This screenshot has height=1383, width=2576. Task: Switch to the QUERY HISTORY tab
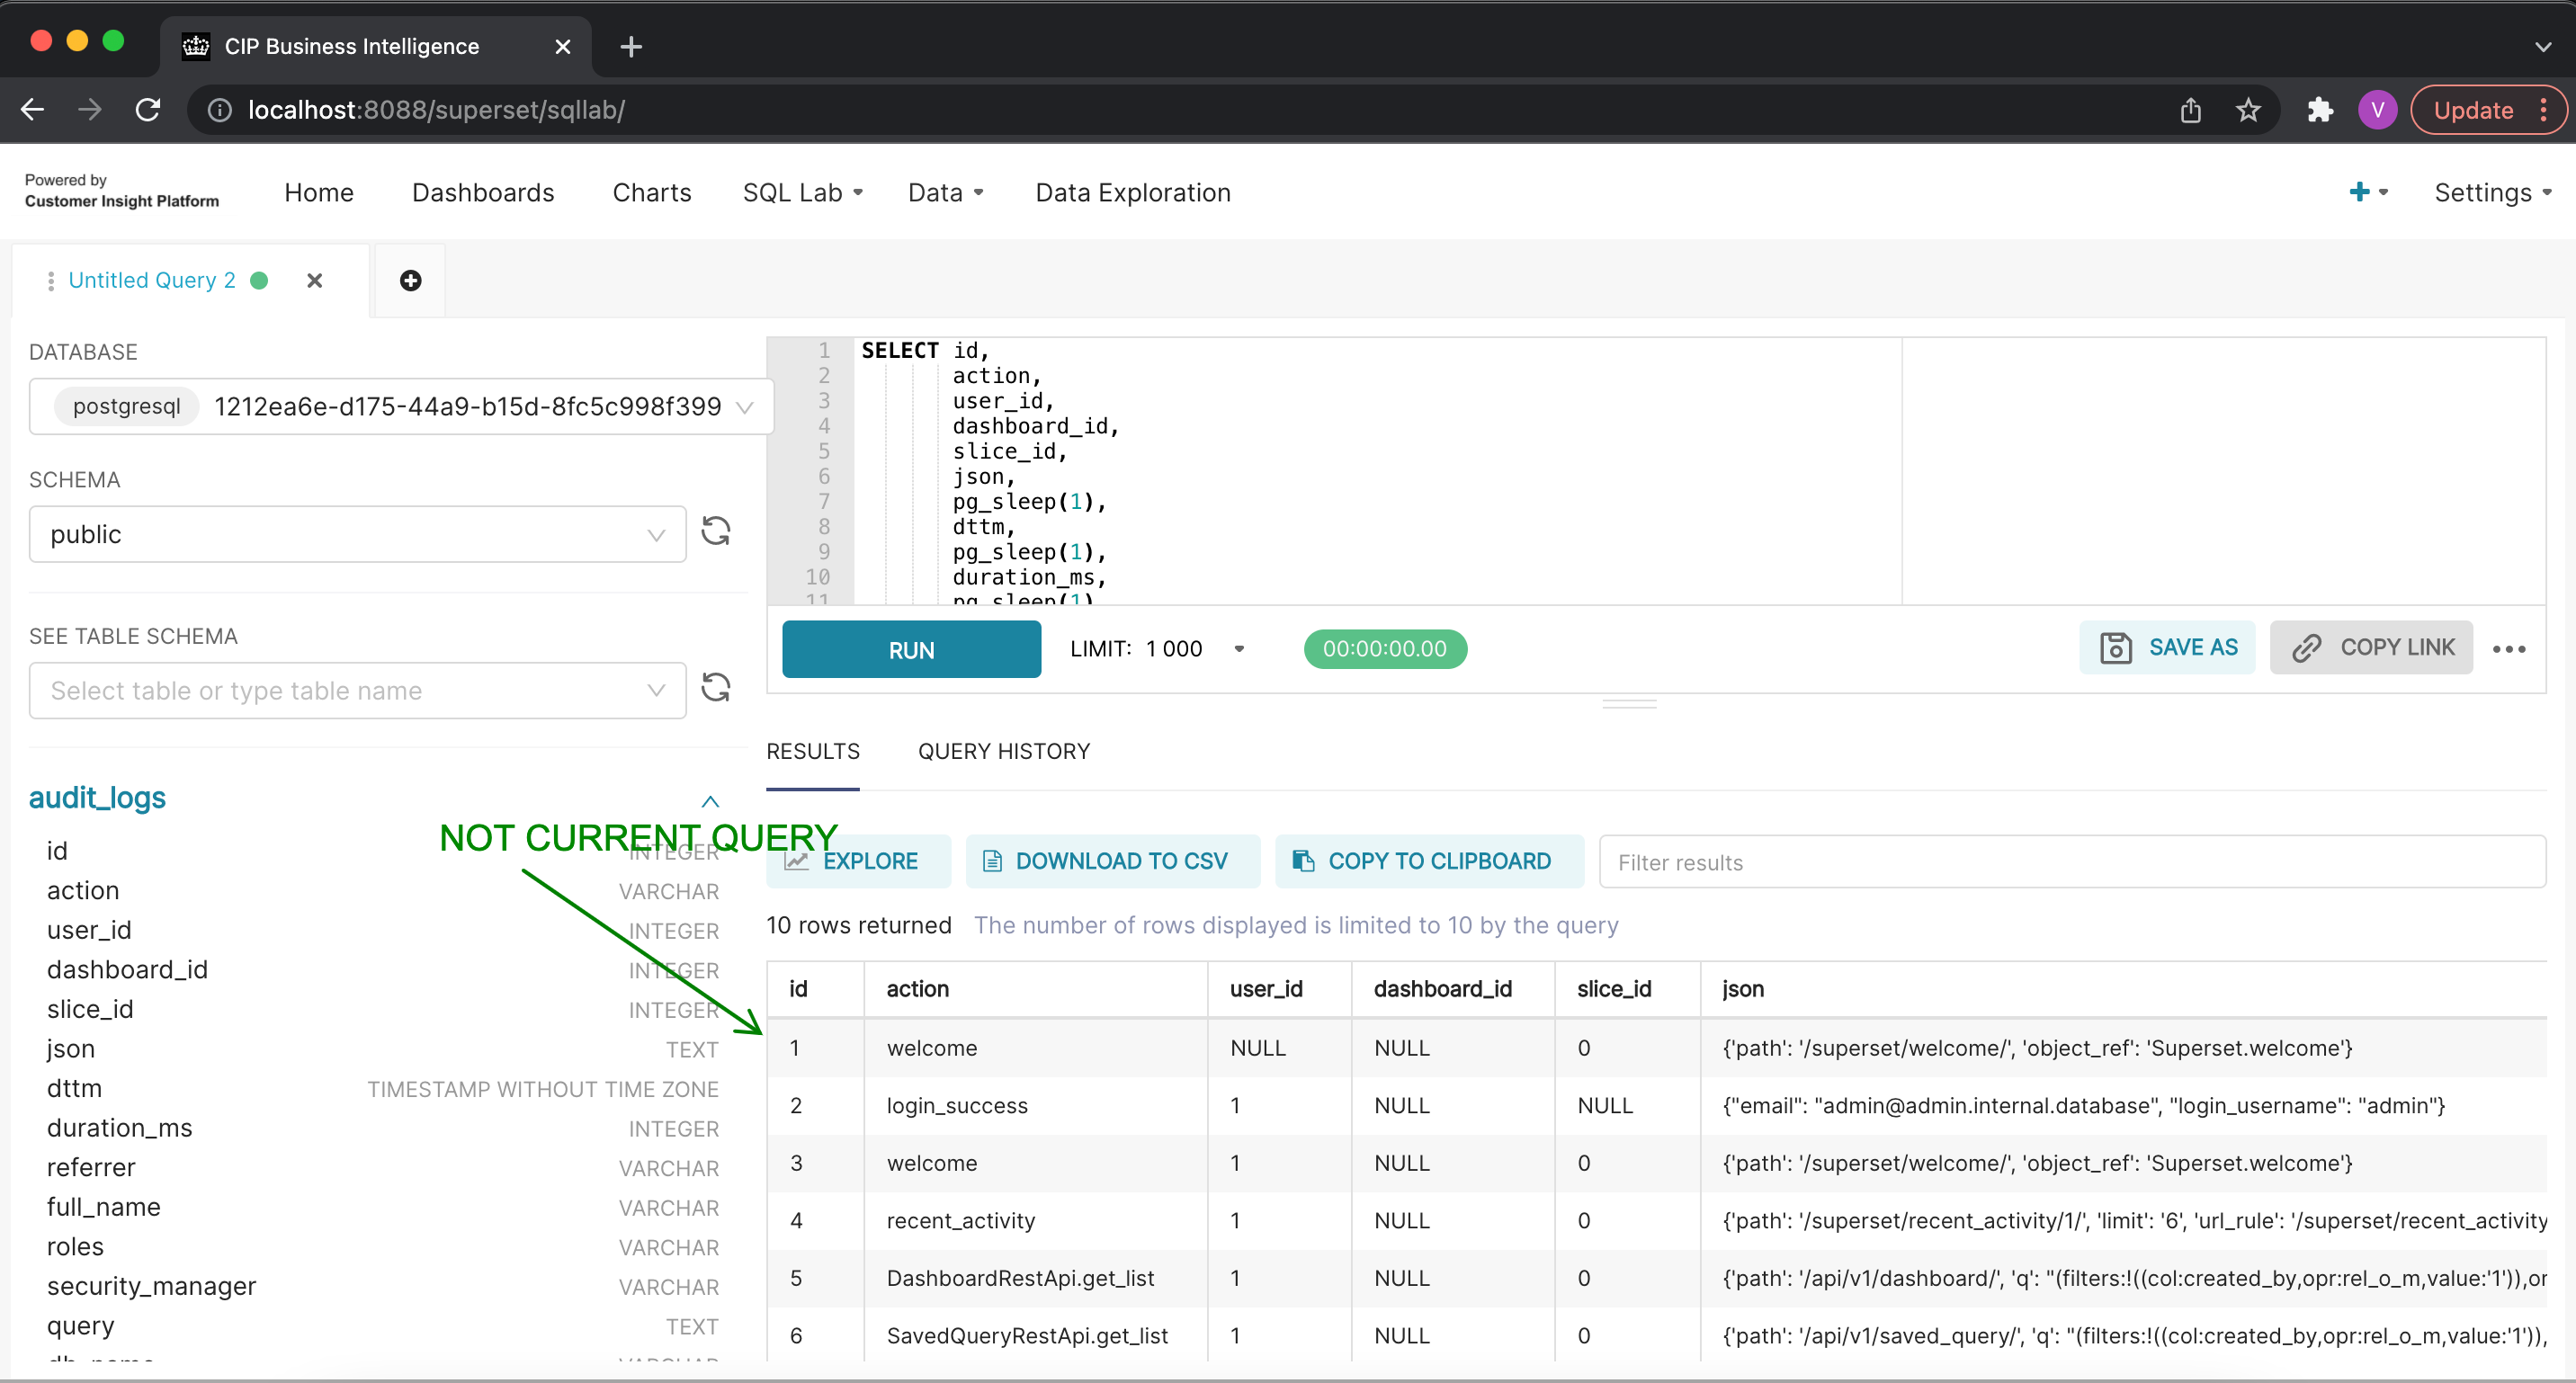pyautogui.click(x=1004, y=751)
